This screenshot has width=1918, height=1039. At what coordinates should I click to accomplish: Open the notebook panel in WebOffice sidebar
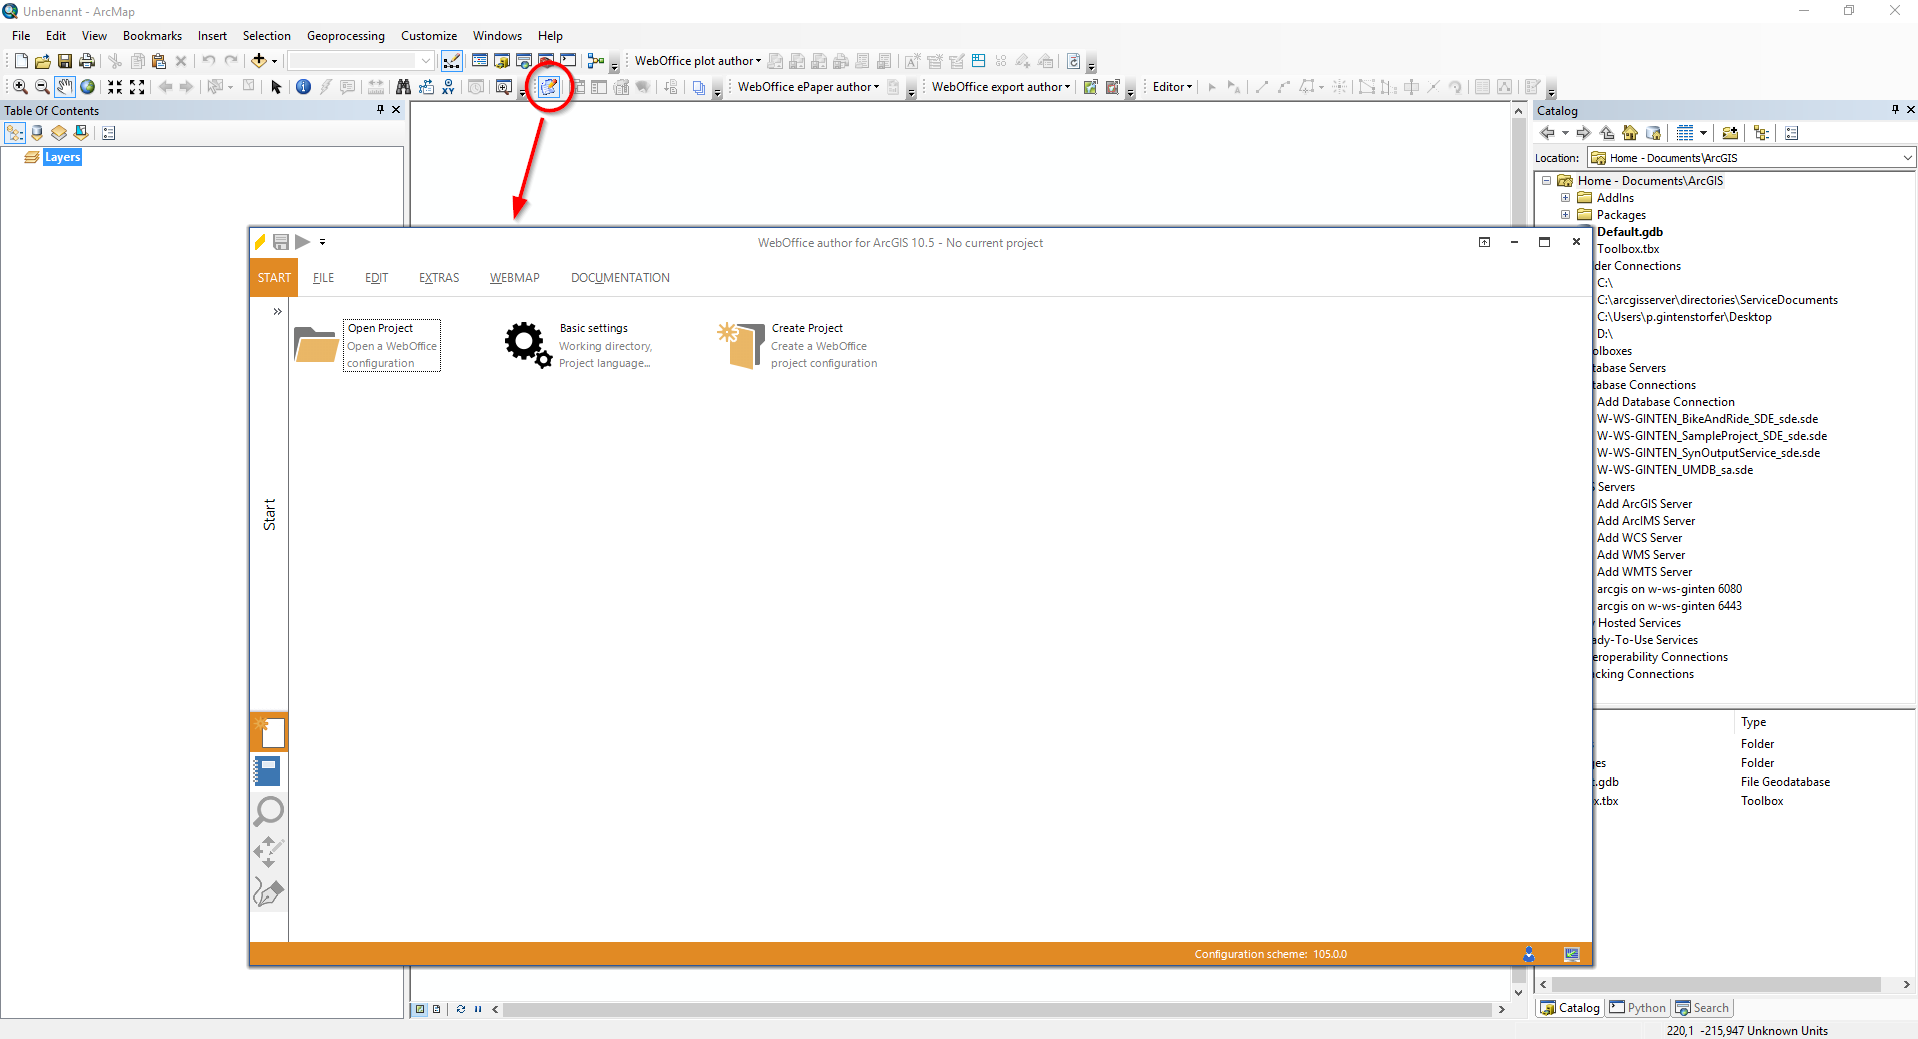pos(267,771)
